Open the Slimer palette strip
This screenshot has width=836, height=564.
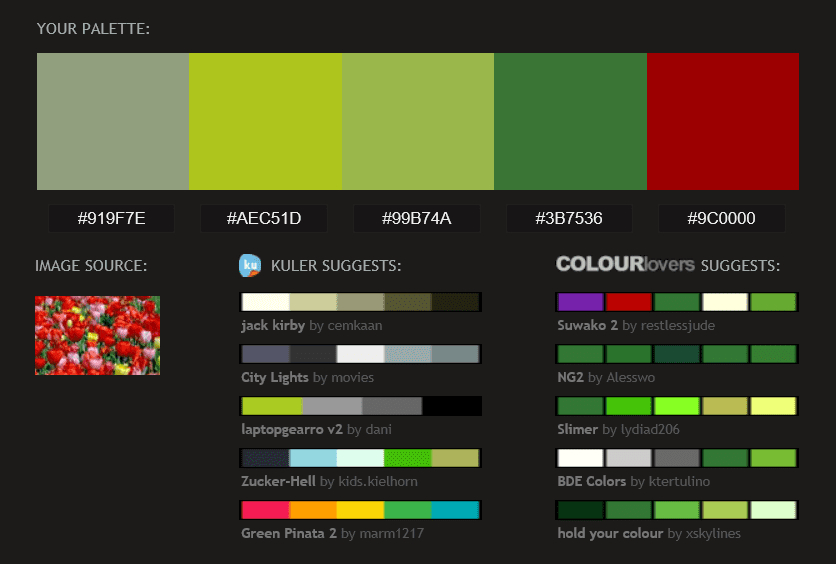(x=677, y=406)
